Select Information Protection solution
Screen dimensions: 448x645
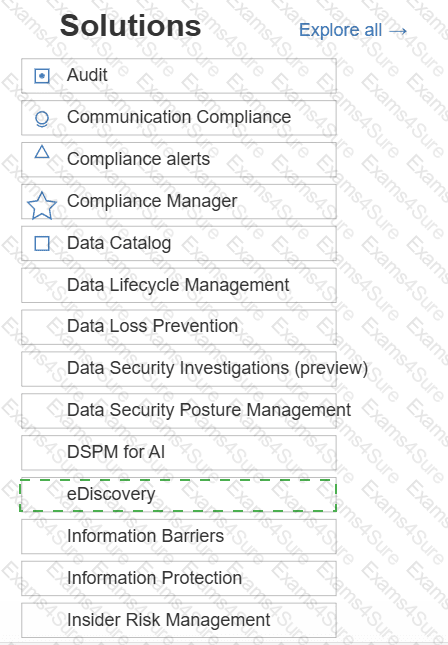[179, 579]
